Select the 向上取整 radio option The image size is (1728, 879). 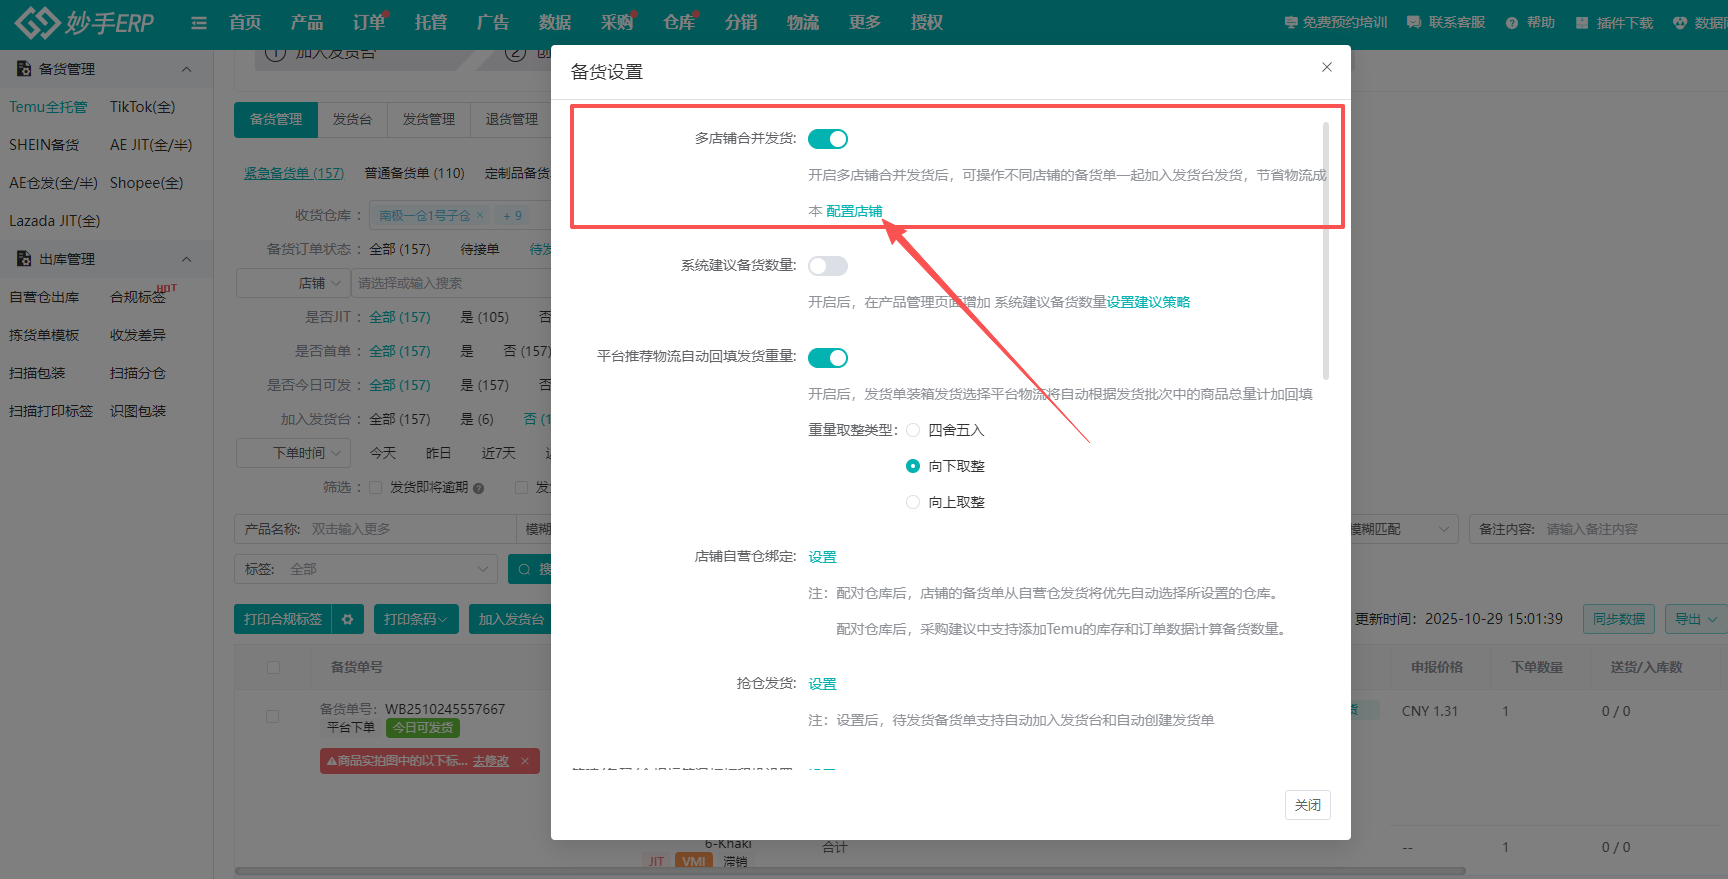(x=913, y=502)
